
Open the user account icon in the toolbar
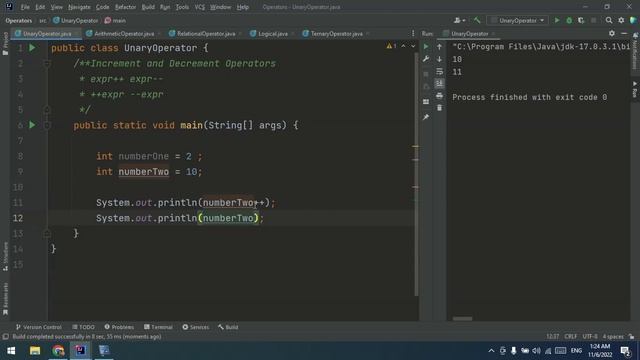pyautogui.click(x=459, y=20)
